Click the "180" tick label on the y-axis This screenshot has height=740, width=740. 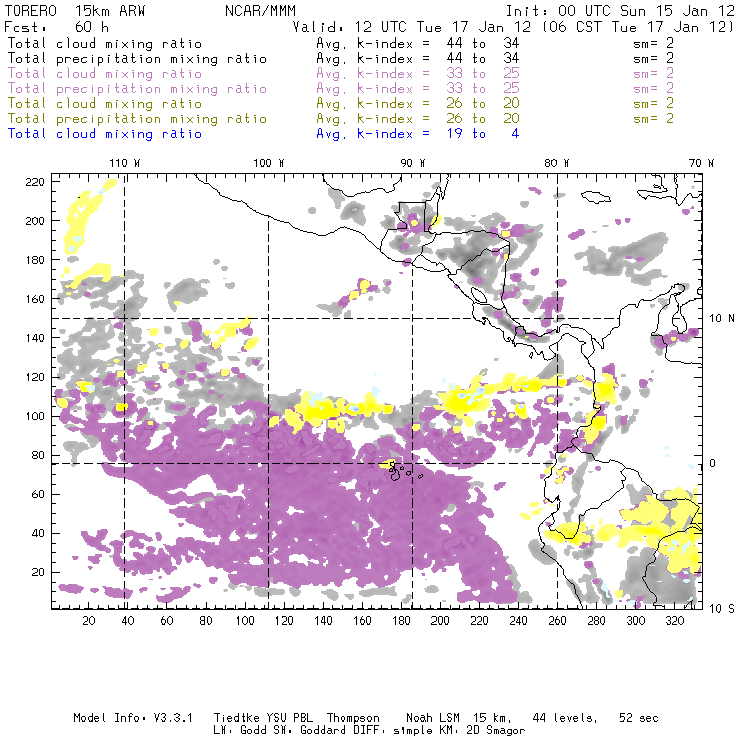click(x=35, y=260)
